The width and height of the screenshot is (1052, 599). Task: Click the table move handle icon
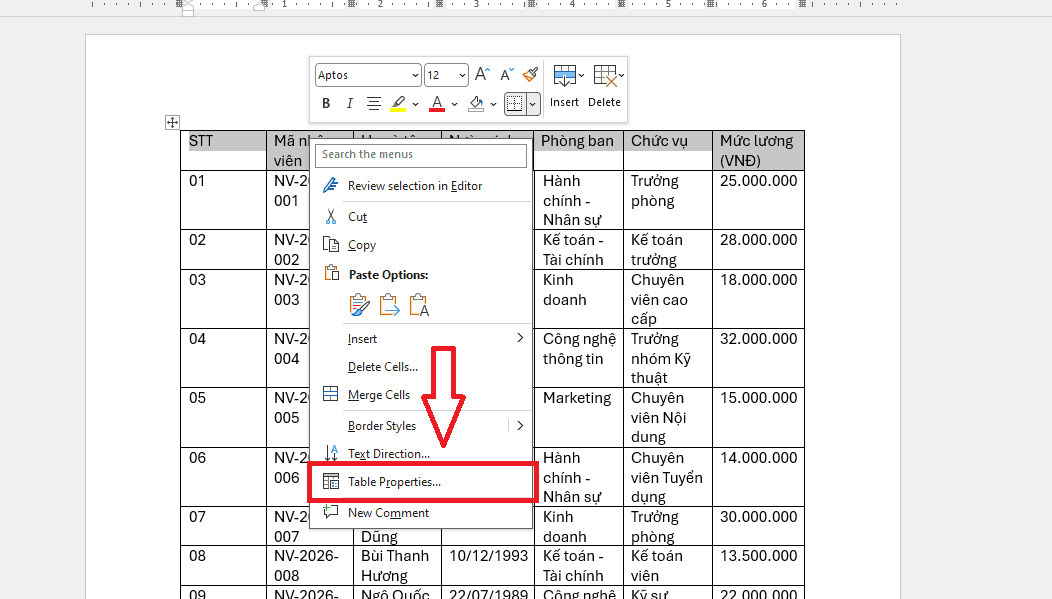[172, 122]
